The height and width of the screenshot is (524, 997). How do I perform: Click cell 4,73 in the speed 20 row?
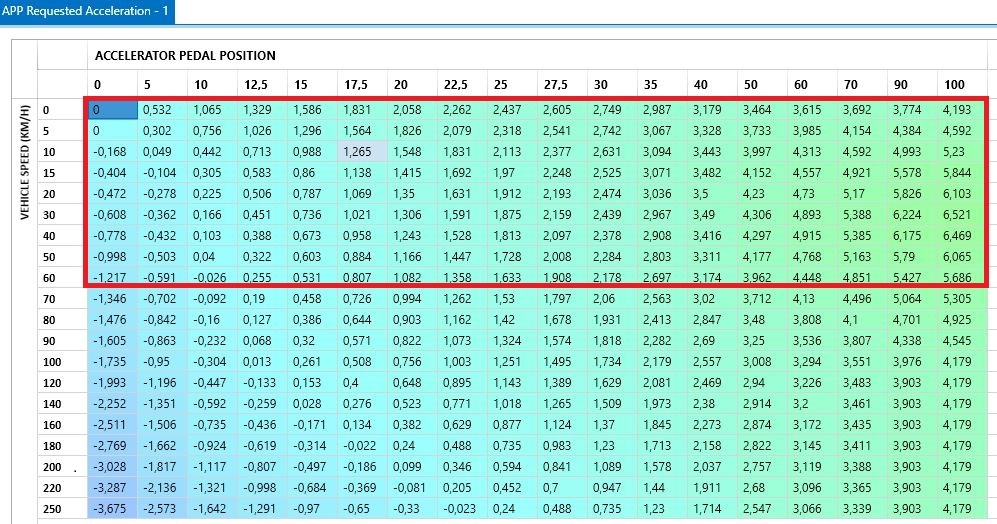coord(812,194)
